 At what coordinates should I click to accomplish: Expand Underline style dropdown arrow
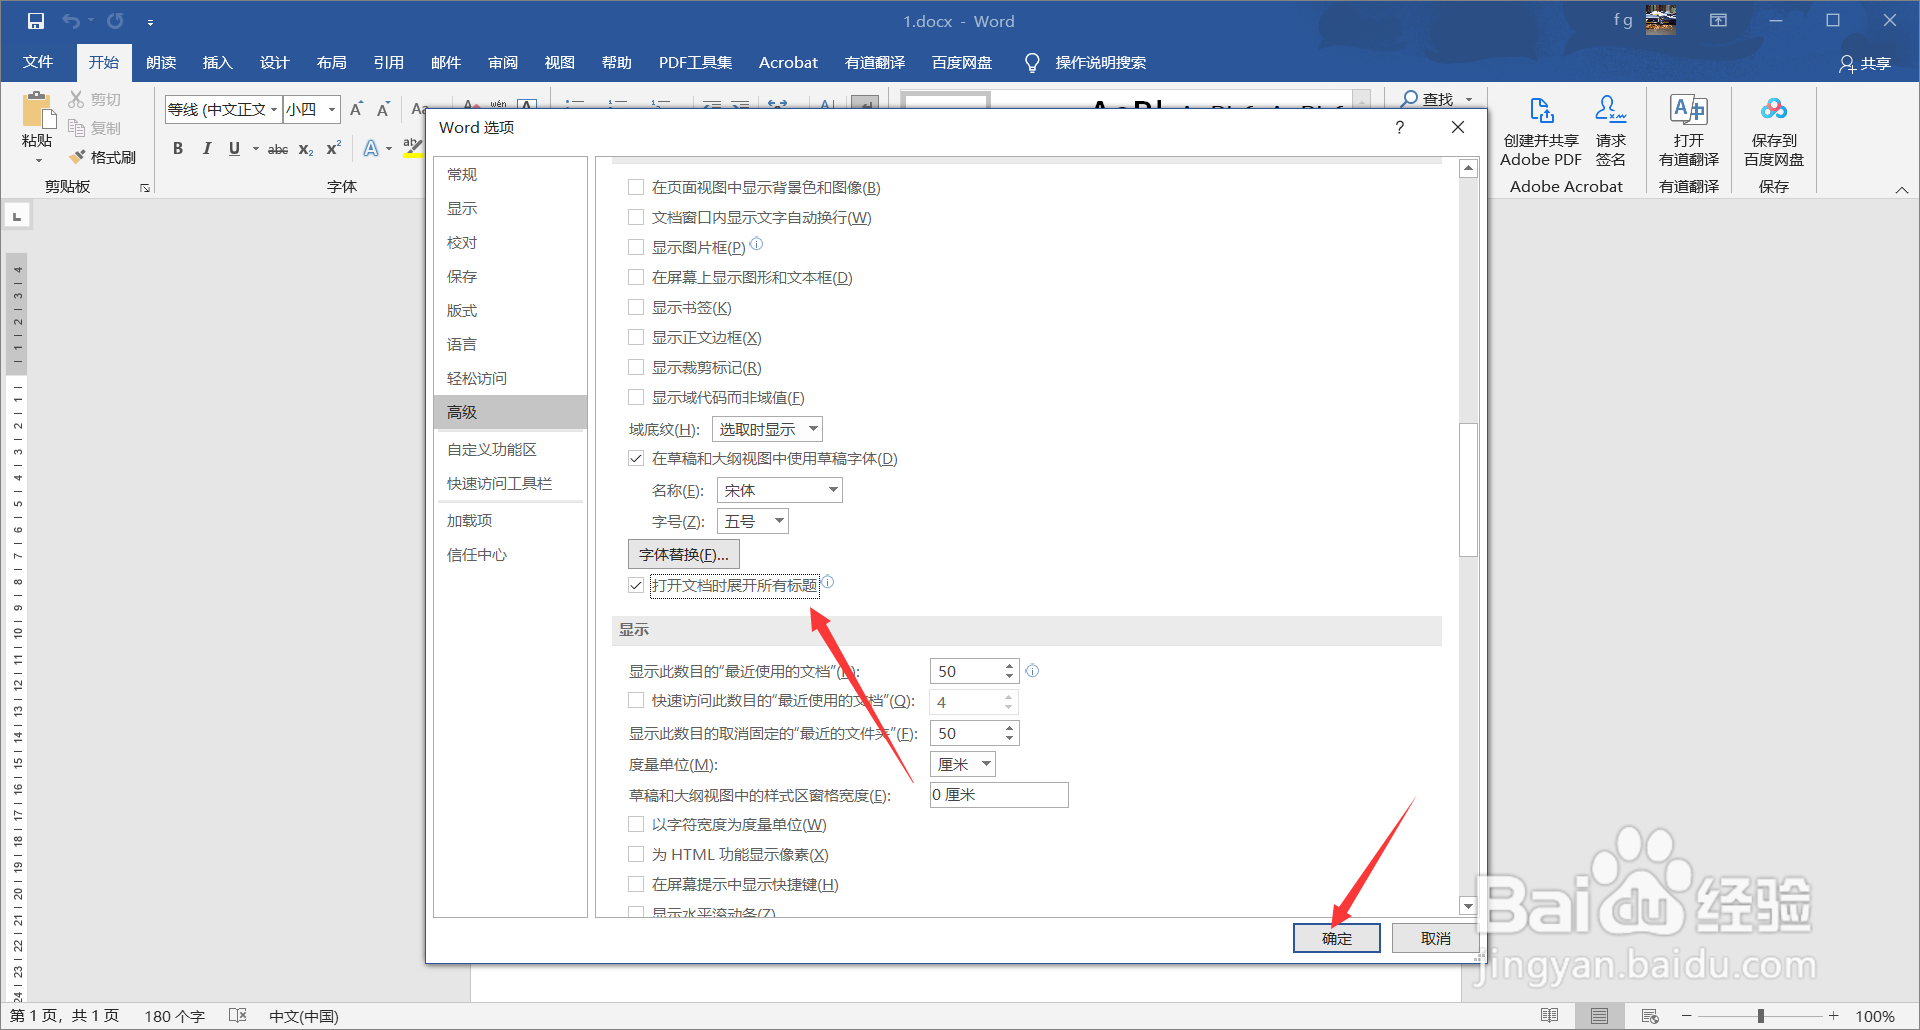pos(255,149)
